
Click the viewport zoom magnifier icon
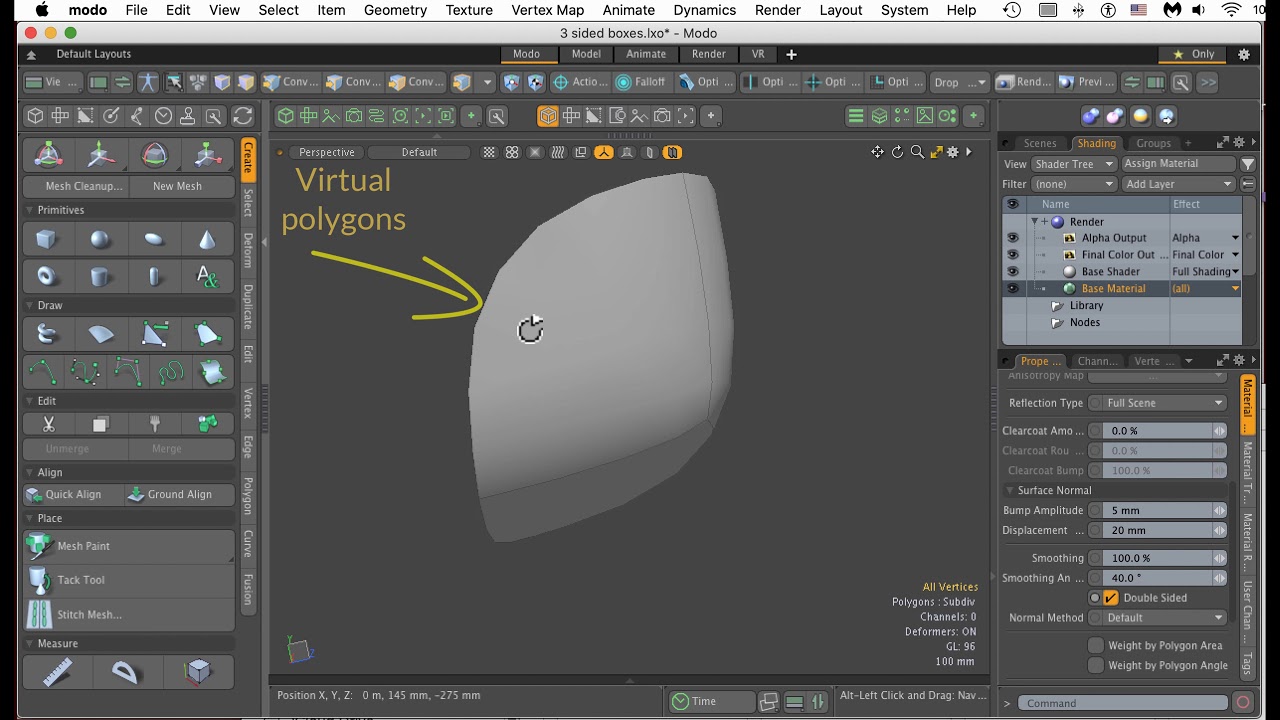click(917, 152)
